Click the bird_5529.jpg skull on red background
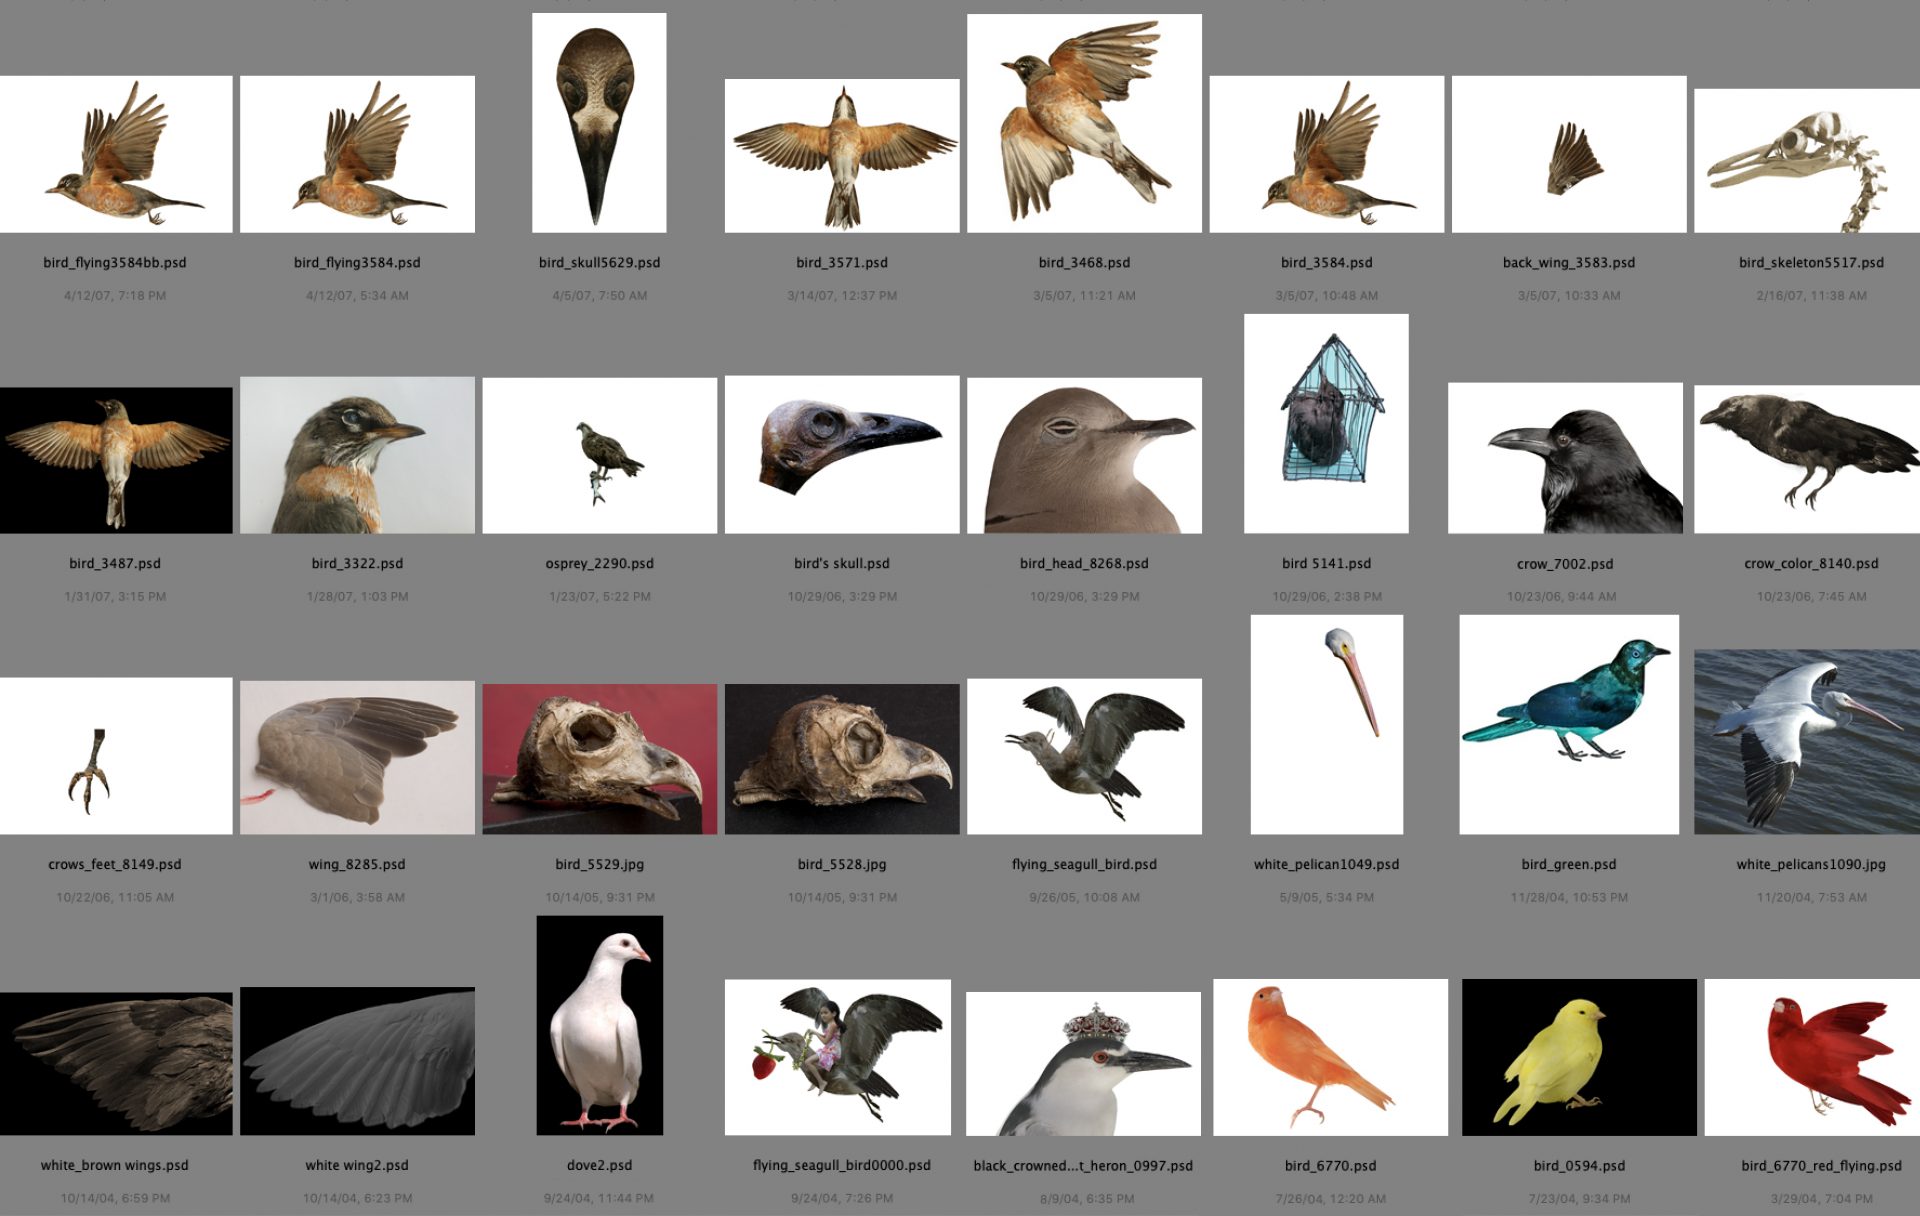Viewport: 1920px width, 1216px height. [599, 758]
